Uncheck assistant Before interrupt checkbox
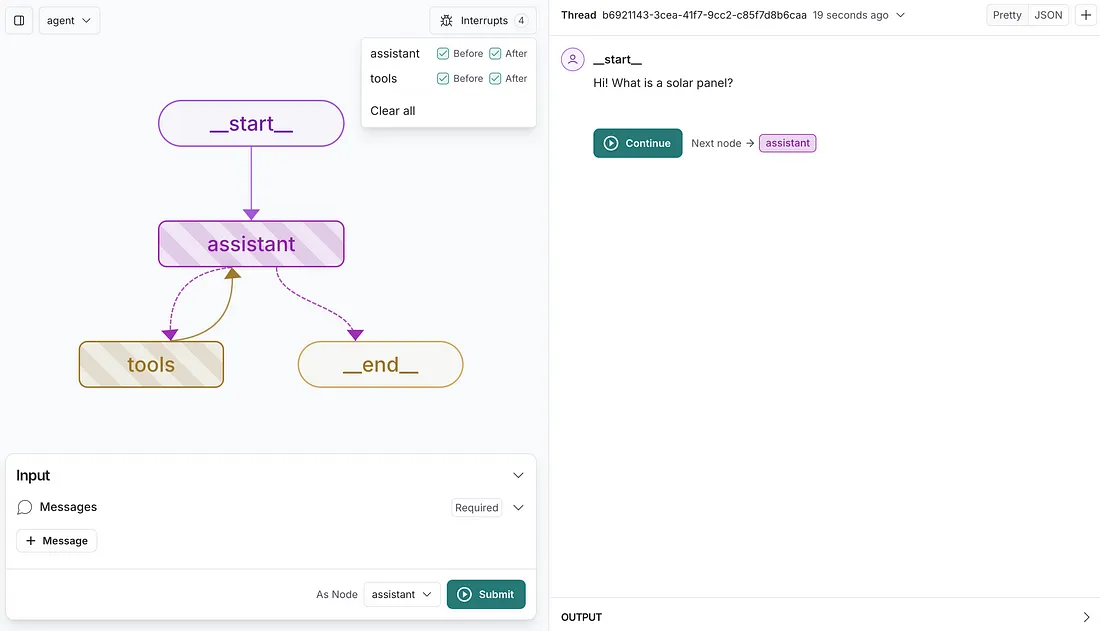The width and height of the screenshot is (1100, 631). tap(443, 53)
